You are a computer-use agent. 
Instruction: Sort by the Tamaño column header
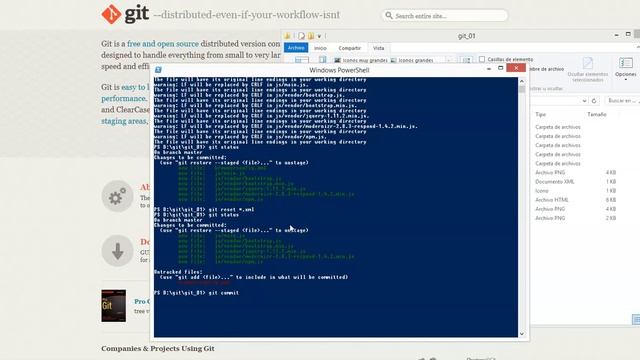point(597,115)
